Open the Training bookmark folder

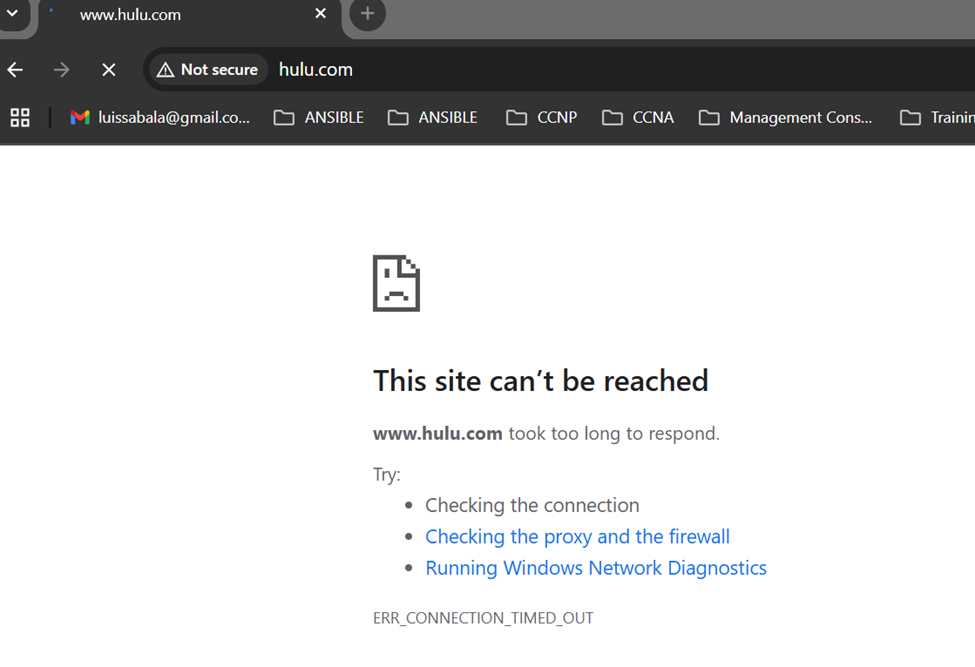pos(937,117)
